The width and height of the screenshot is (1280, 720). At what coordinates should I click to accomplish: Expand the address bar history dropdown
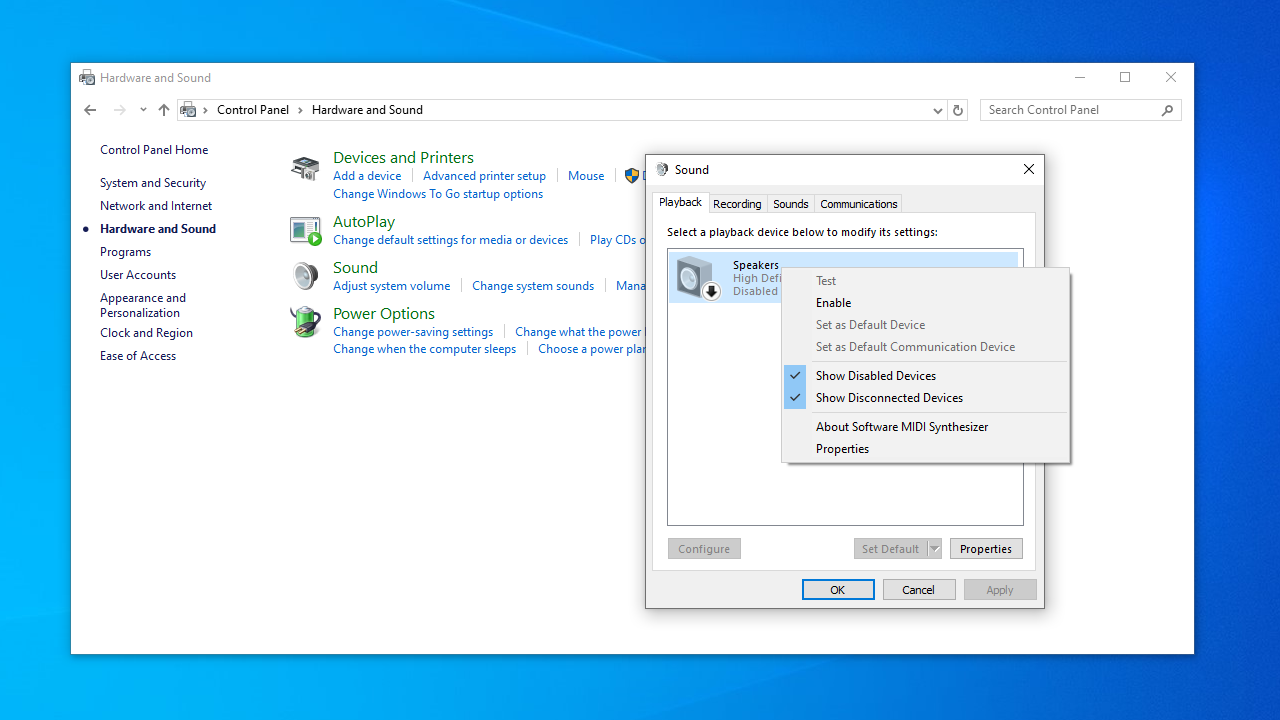pyautogui.click(x=937, y=110)
